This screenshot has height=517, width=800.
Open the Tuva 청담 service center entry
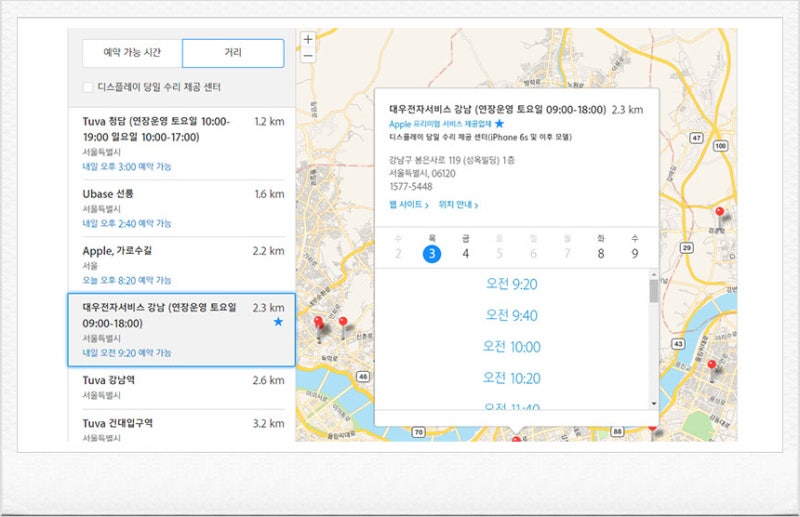pos(182,143)
